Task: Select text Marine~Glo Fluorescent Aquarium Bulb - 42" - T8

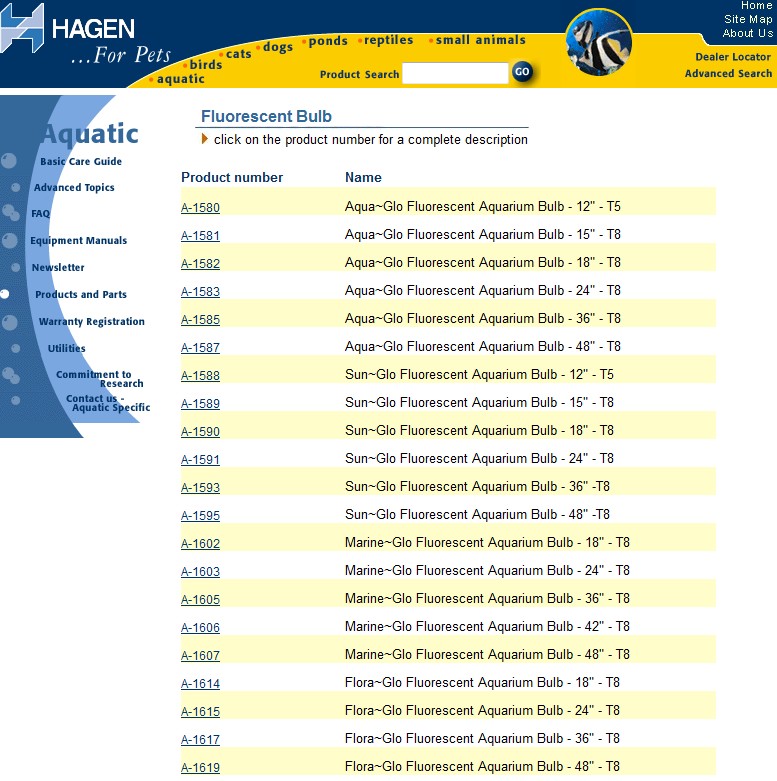Action: pos(487,626)
